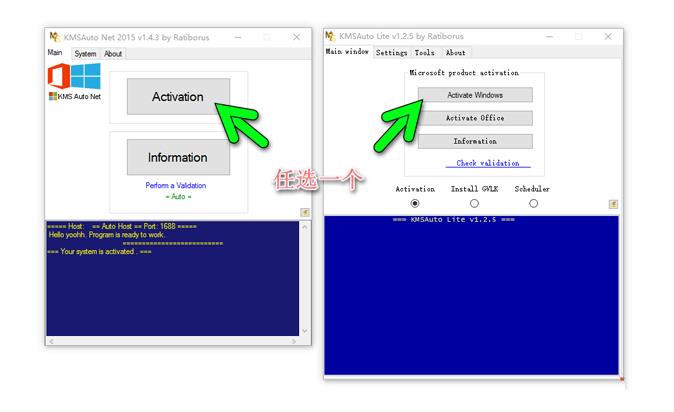Click up arrow of KMSAuto Net console scrollbar
The height and width of the screenshot is (412, 674).
coord(304,227)
